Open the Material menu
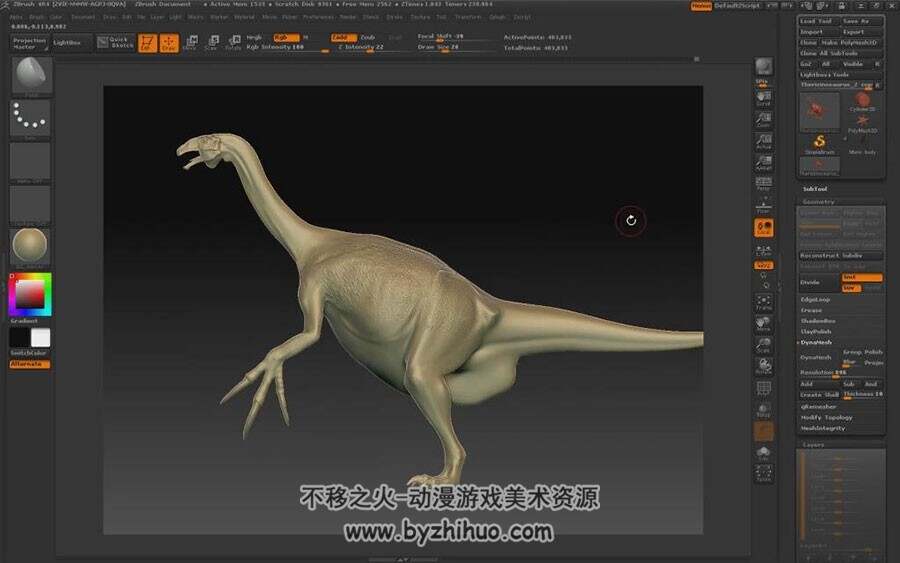This screenshot has height=563, width=900. tap(244, 17)
